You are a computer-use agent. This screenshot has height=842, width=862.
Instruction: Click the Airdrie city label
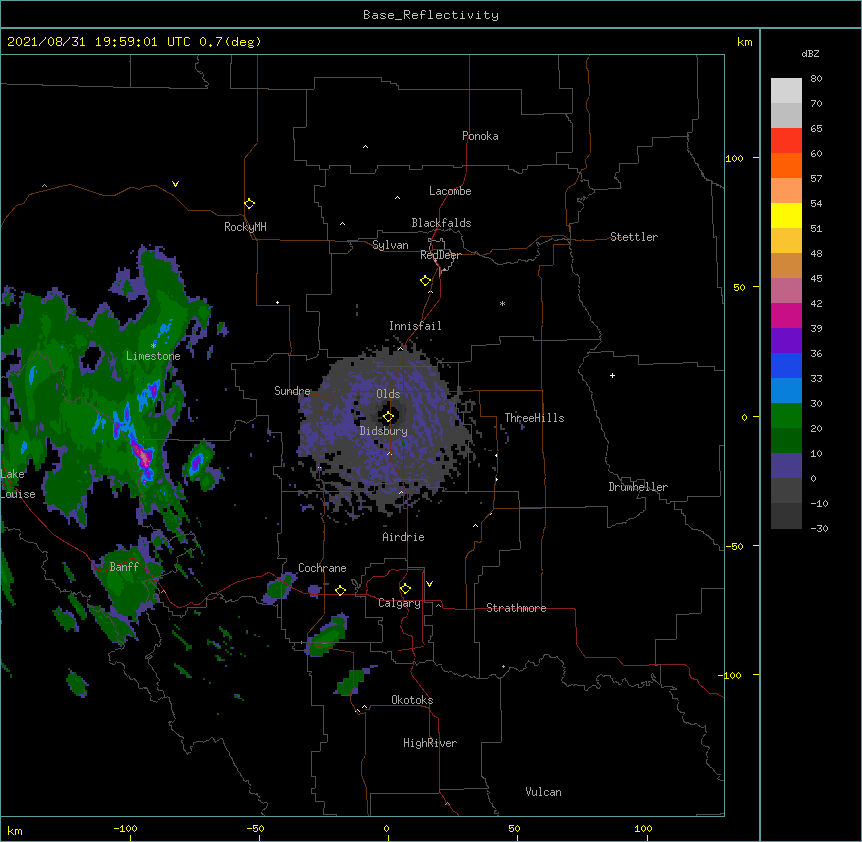pyautogui.click(x=403, y=537)
